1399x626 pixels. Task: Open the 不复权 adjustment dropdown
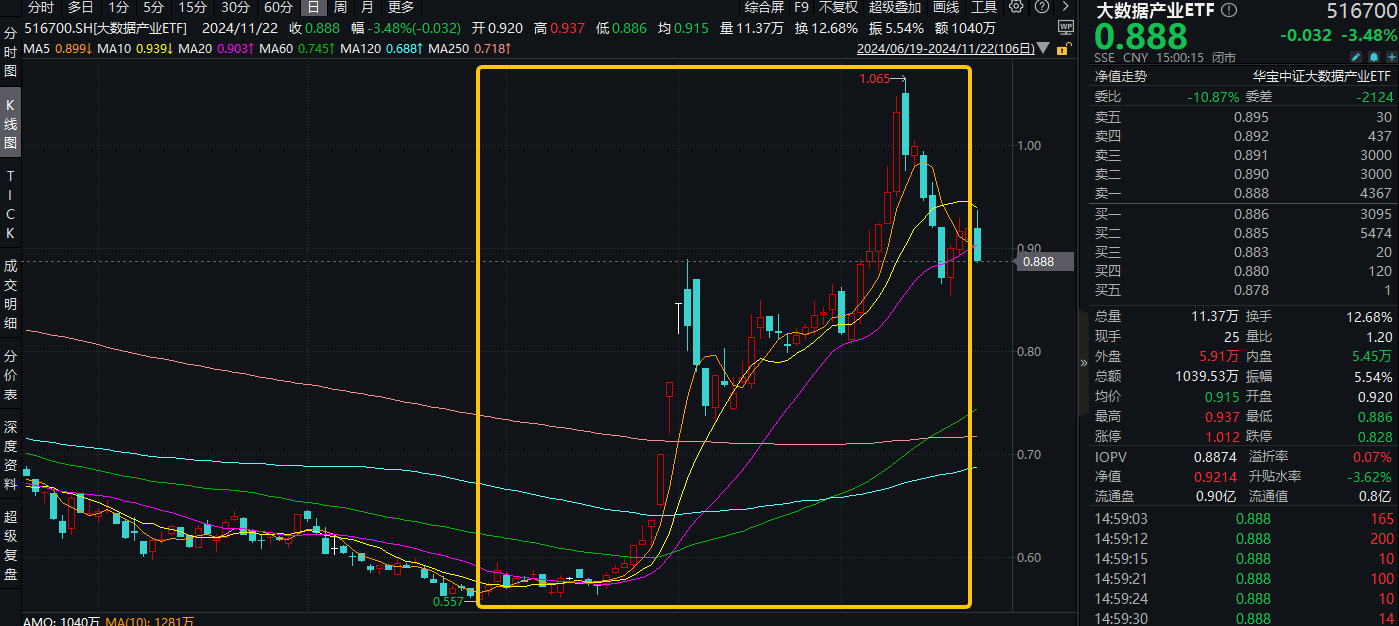(838, 7)
